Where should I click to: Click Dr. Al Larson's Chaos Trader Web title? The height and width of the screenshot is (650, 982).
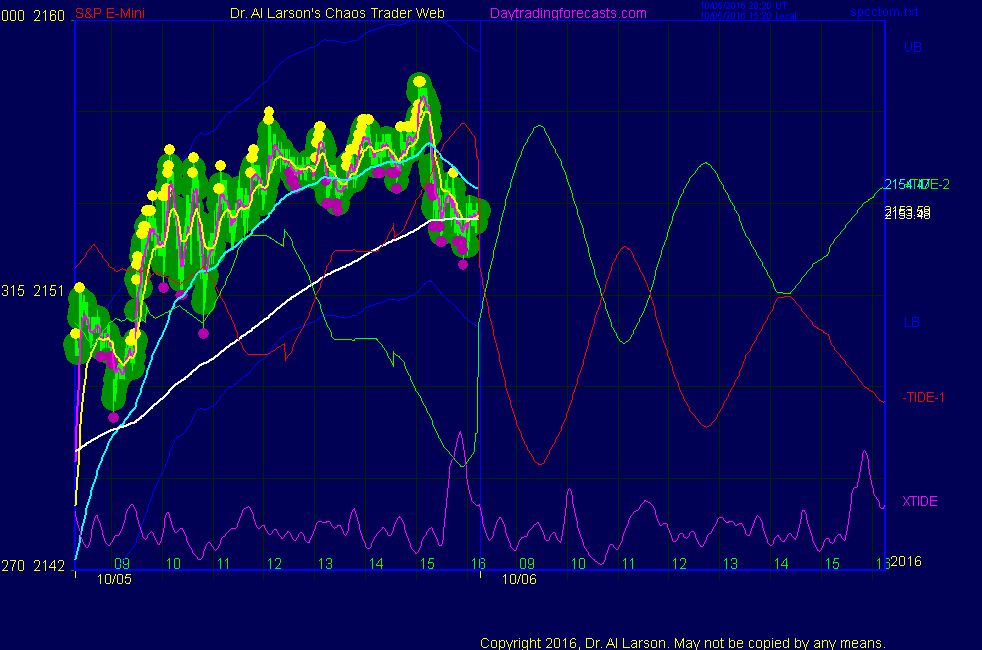[x=337, y=13]
